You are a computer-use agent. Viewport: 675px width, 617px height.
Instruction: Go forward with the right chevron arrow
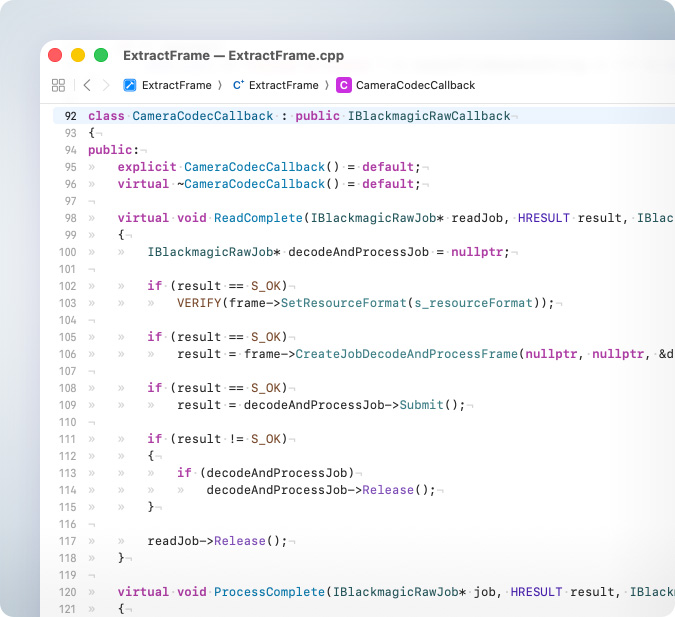pyautogui.click(x=106, y=85)
